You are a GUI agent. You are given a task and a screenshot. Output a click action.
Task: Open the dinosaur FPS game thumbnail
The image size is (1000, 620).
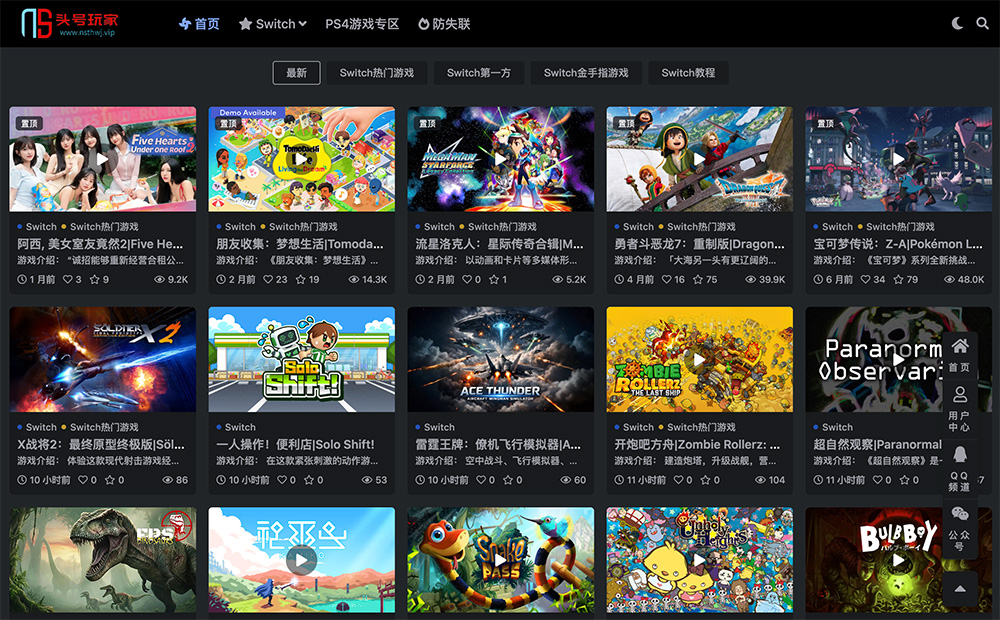103,559
